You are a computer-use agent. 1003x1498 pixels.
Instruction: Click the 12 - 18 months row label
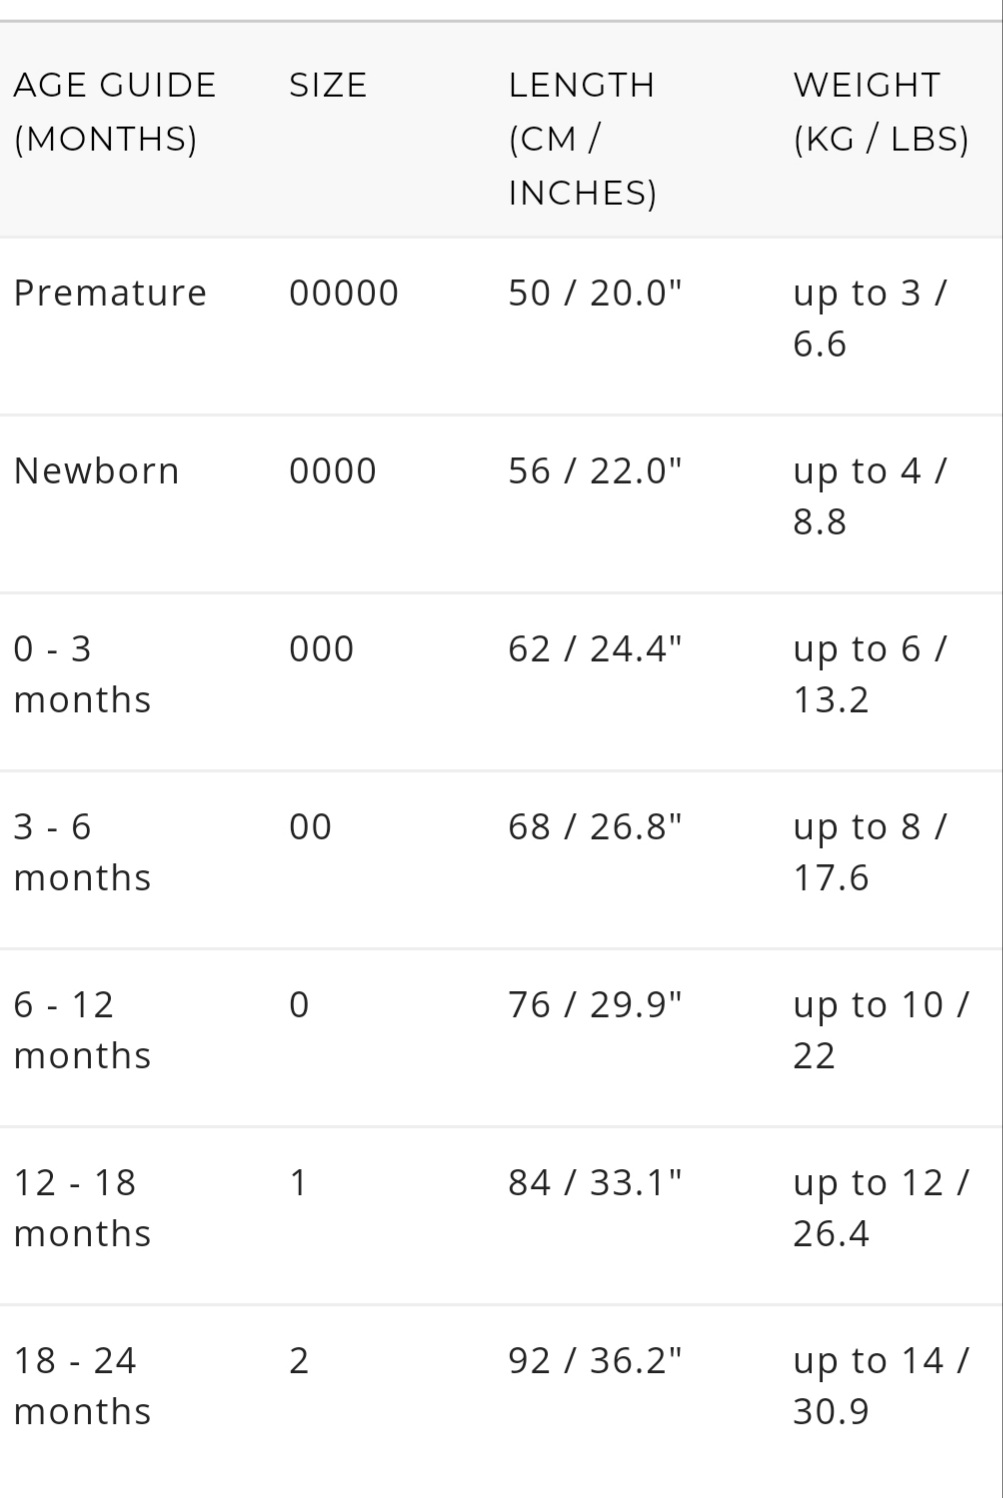[82, 1208]
